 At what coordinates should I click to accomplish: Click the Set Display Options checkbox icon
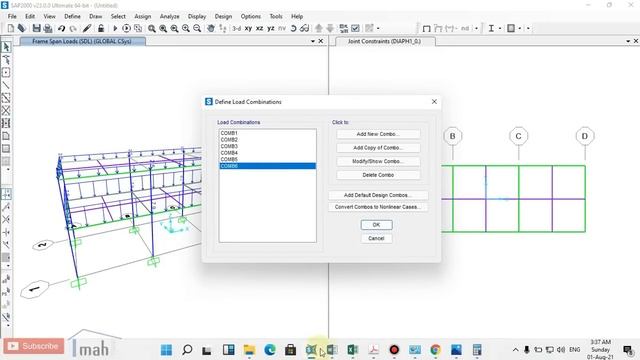click(x=356, y=28)
